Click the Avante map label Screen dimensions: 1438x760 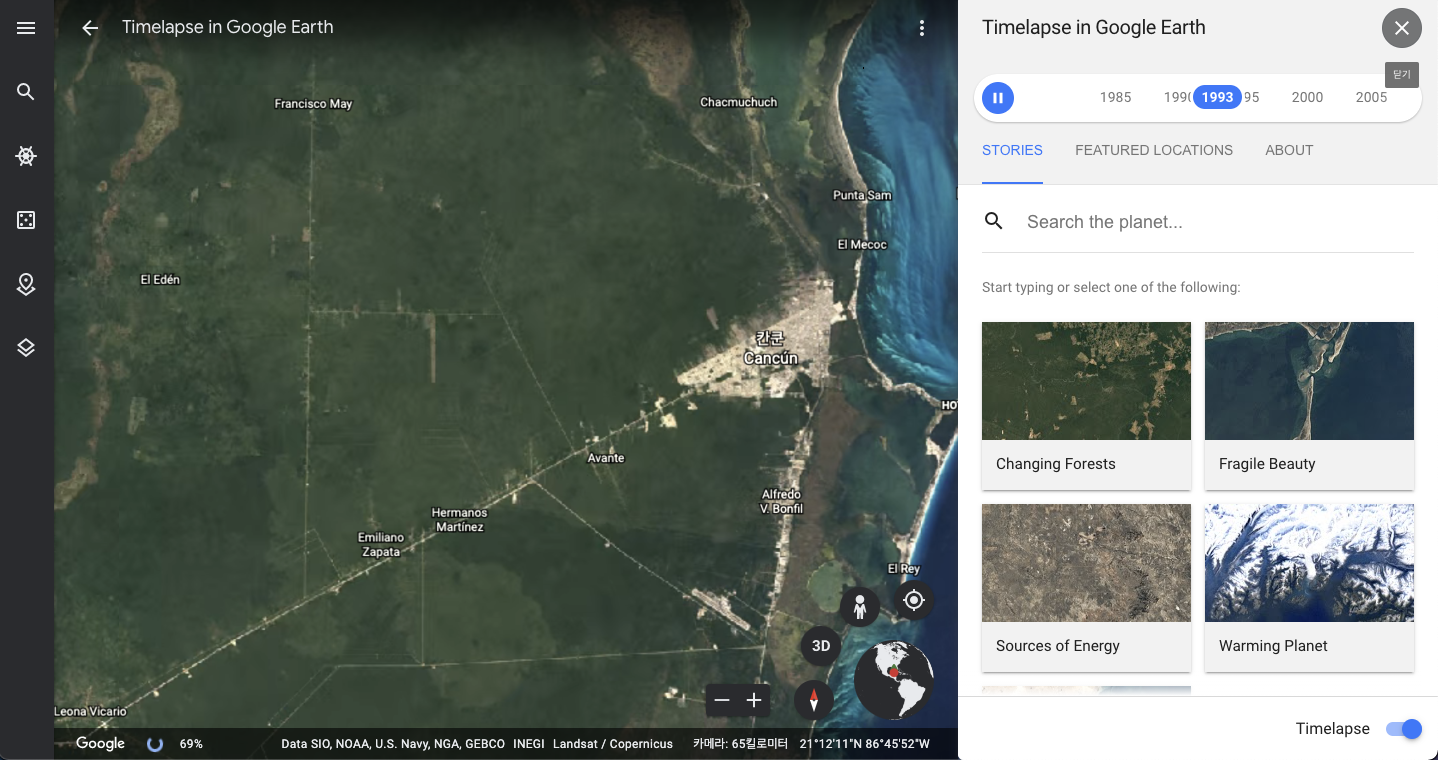point(606,458)
